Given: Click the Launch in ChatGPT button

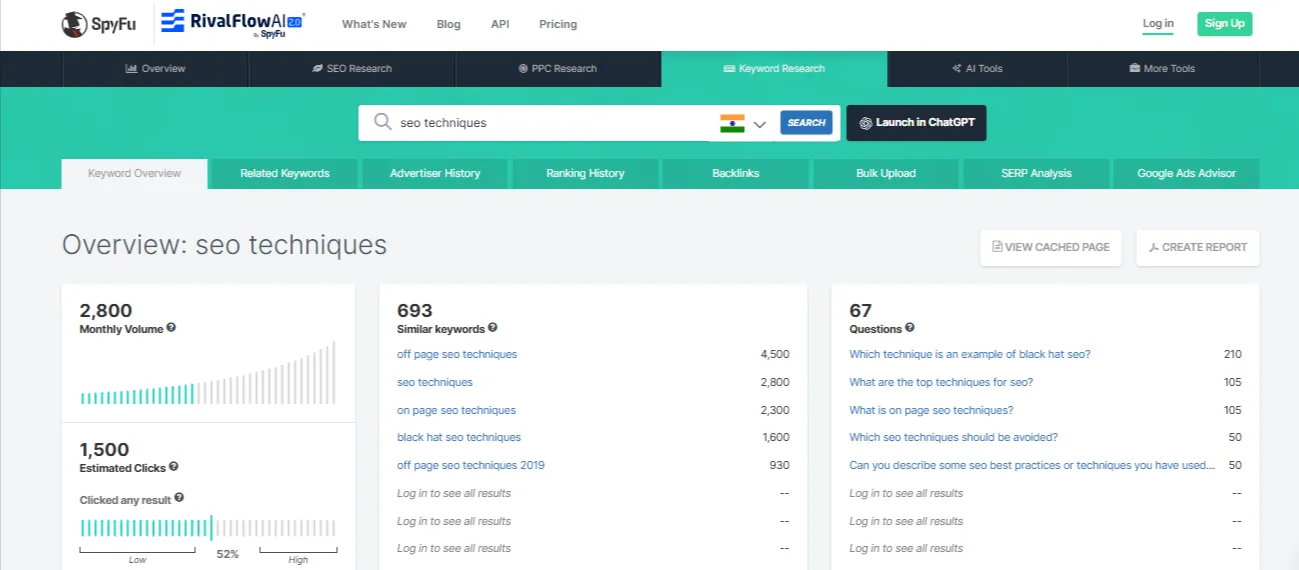Looking at the screenshot, I should [916, 123].
